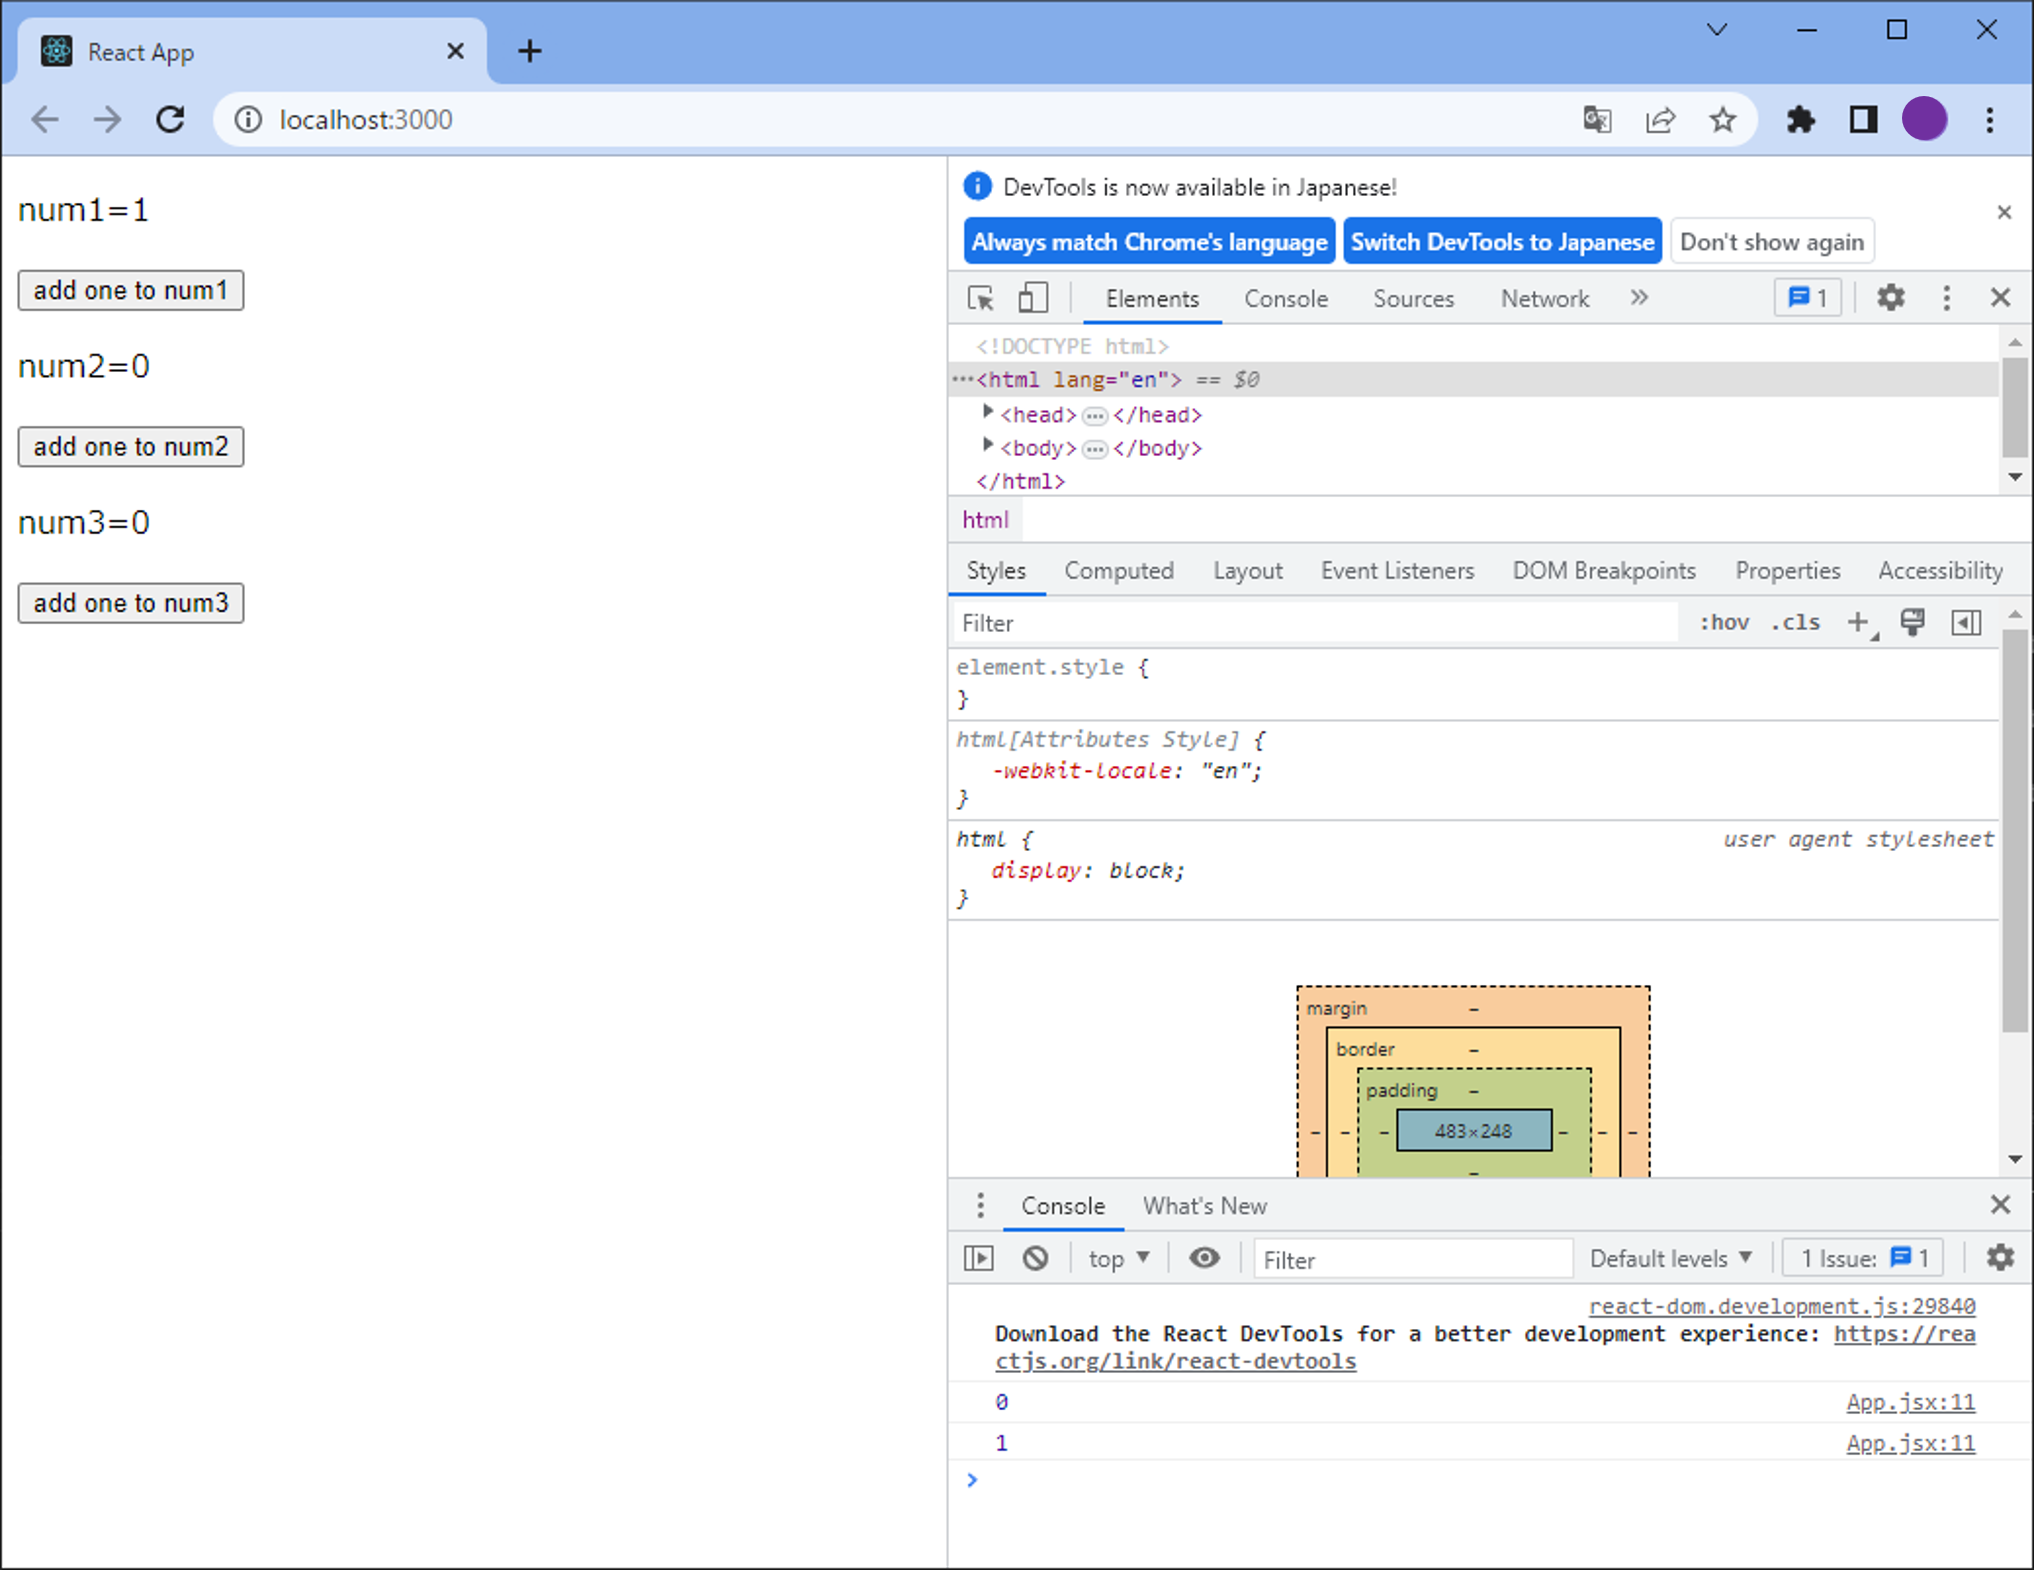The height and width of the screenshot is (1570, 2034).
Task: Click add one to num3 button
Action: click(131, 603)
